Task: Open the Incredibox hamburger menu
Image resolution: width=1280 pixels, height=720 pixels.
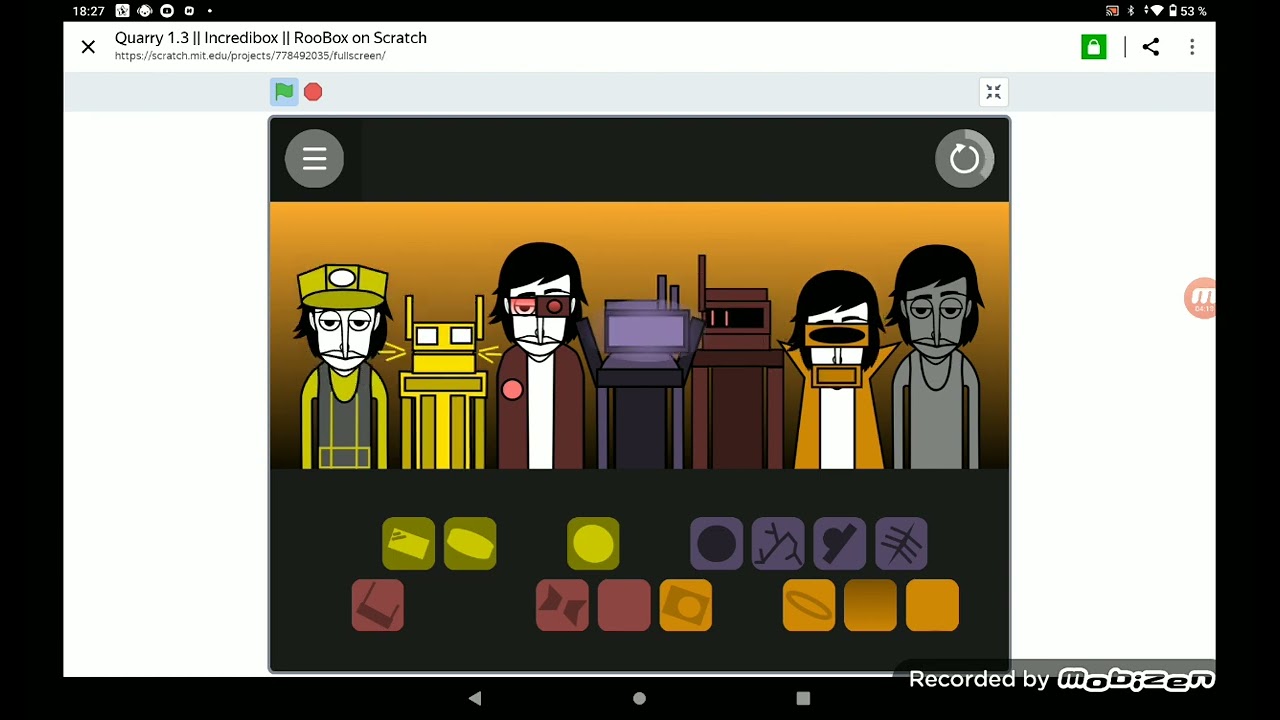Action: tap(314, 158)
